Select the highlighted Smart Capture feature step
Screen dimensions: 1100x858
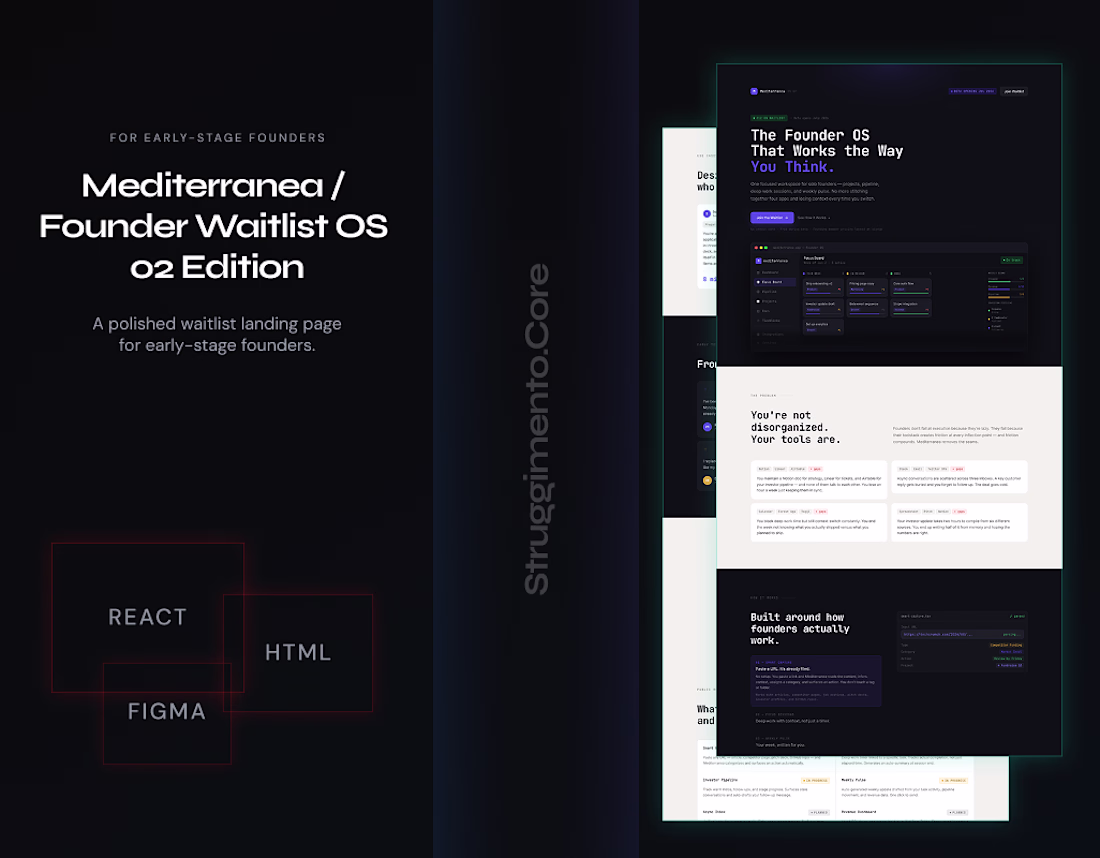point(816,681)
